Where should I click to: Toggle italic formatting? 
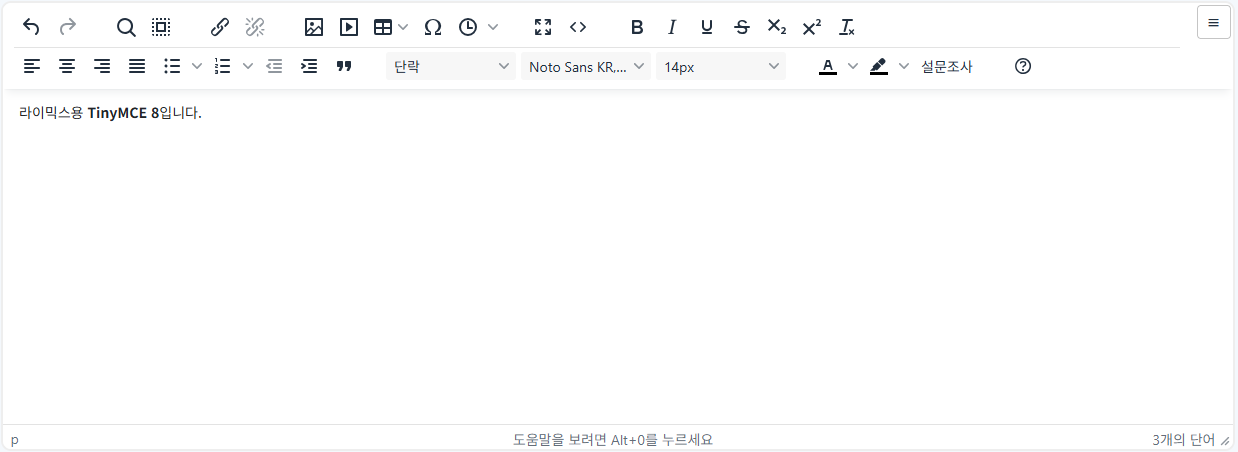[672, 27]
